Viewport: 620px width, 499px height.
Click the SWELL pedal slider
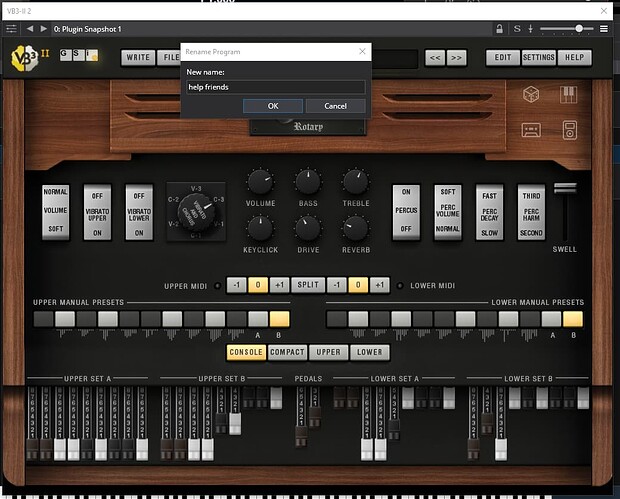coord(565,188)
